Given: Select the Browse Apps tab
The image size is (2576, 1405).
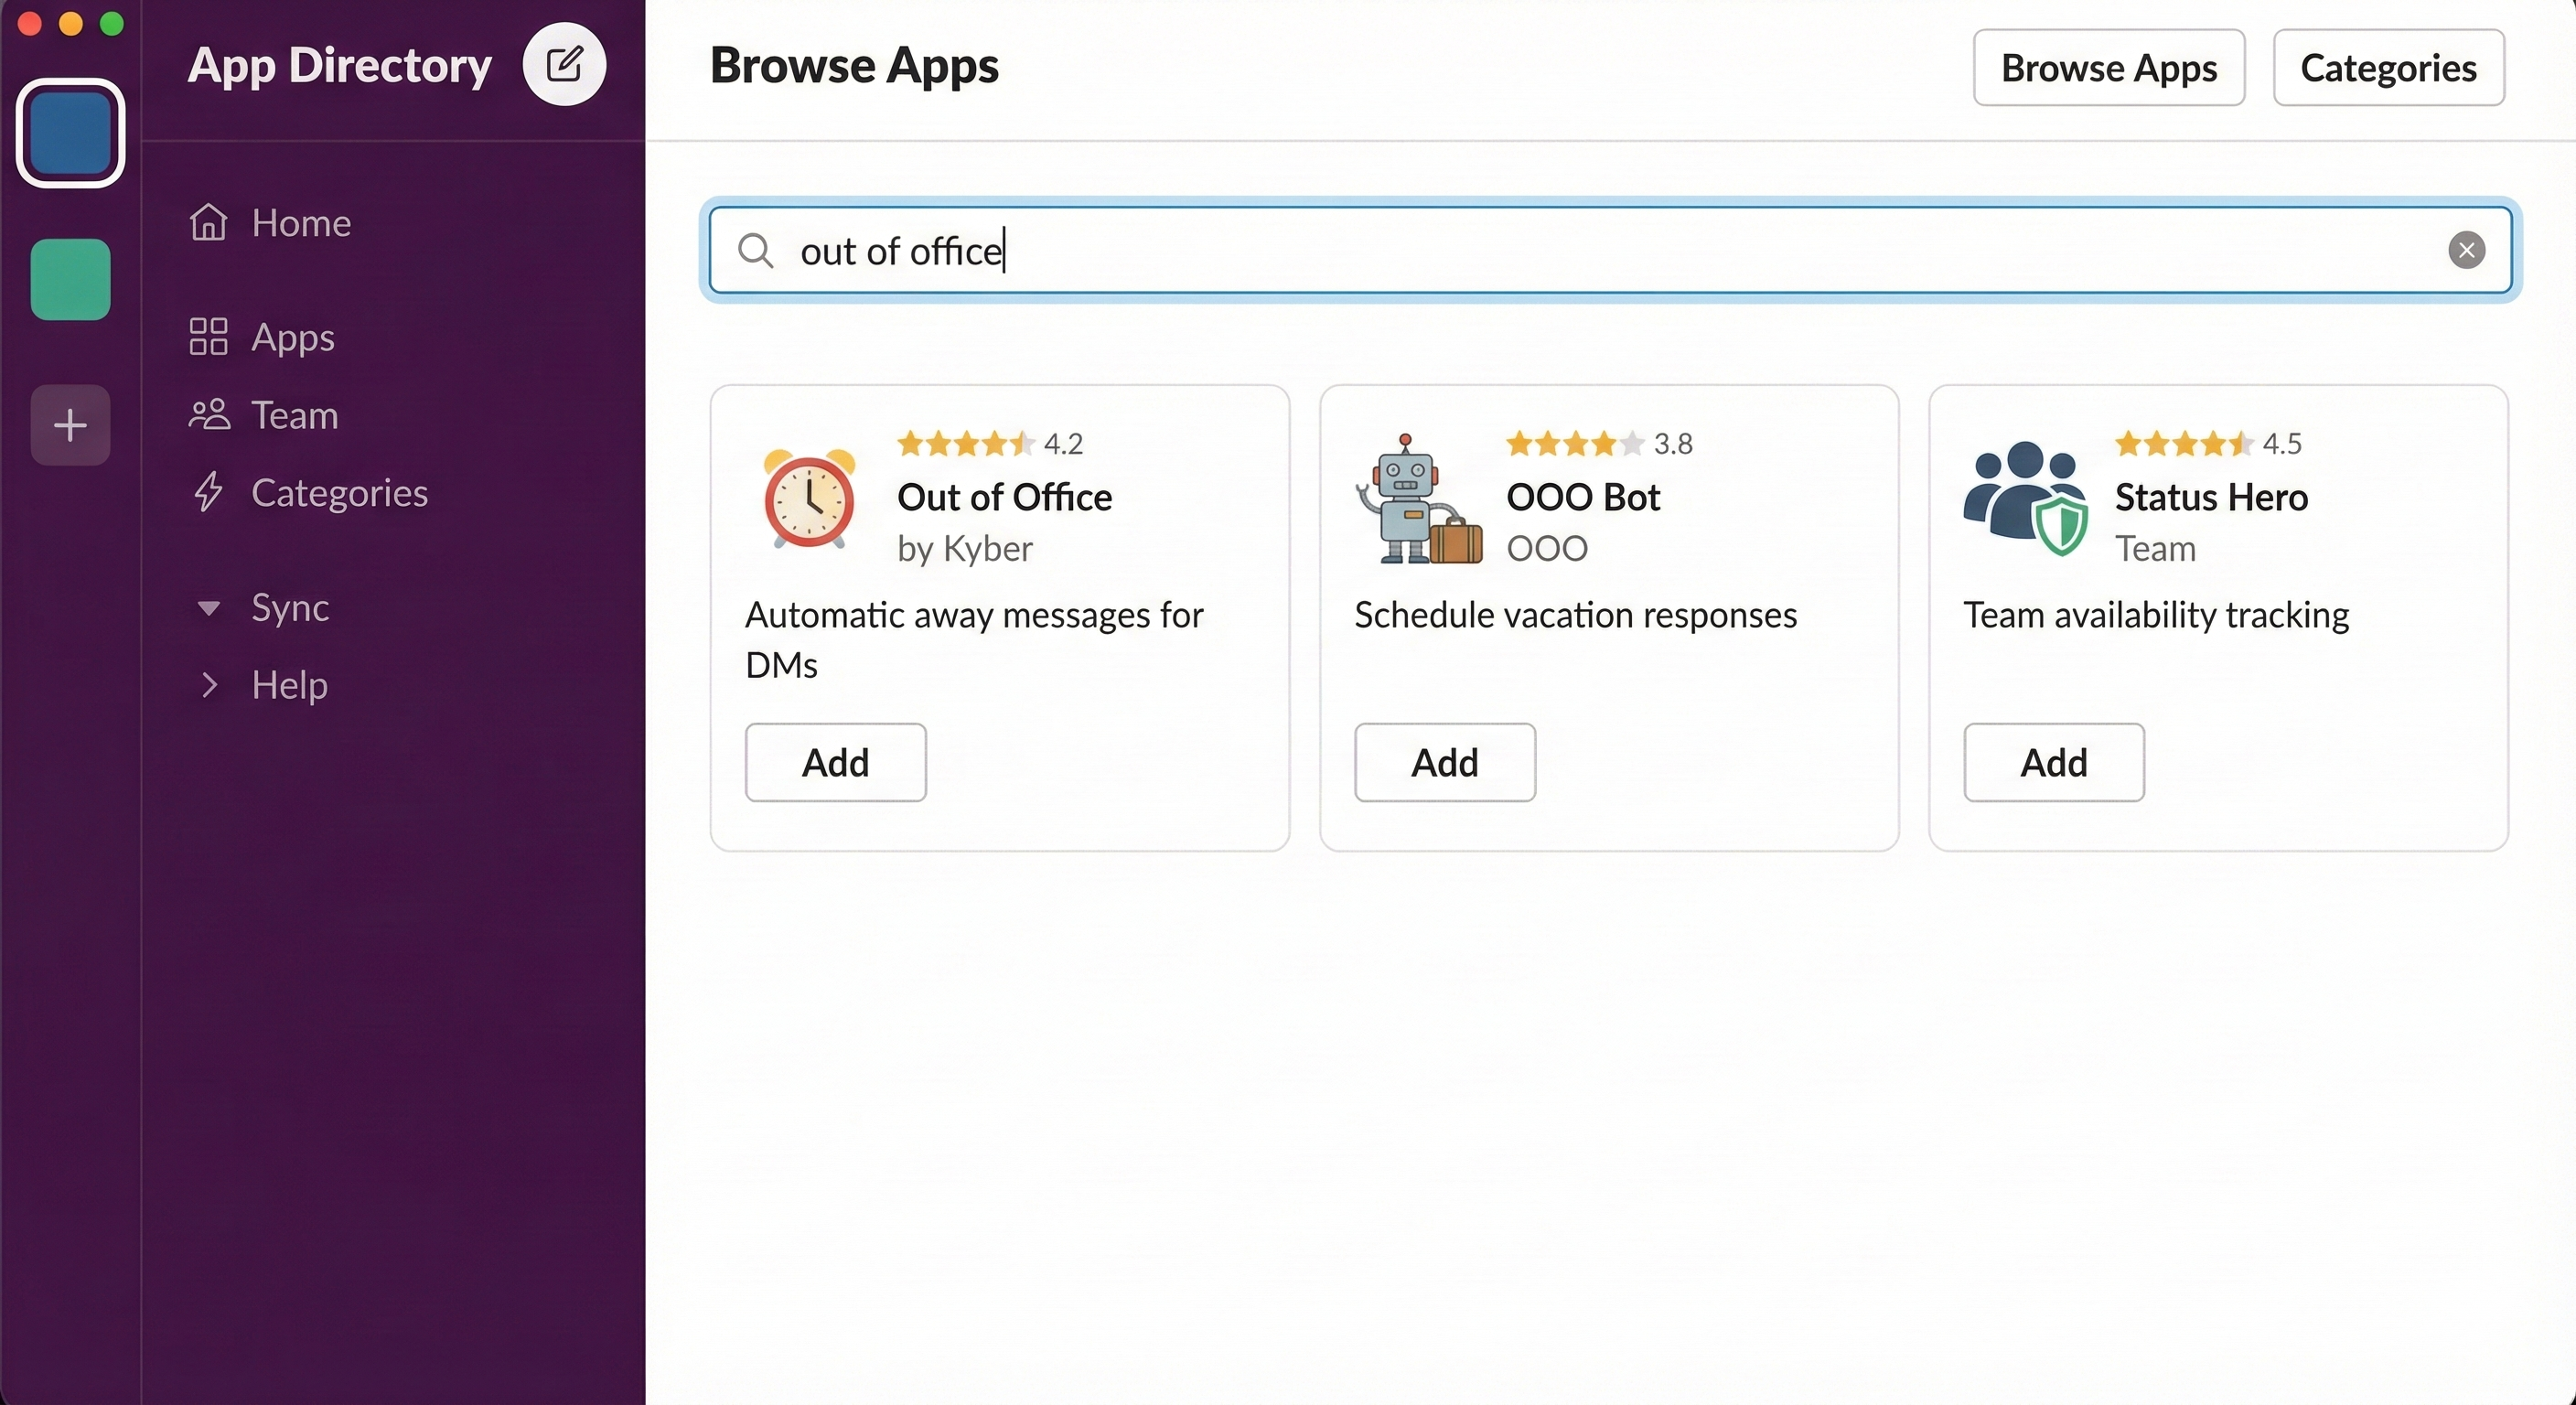Looking at the screenshot, I should click(x=2108, y=67).
